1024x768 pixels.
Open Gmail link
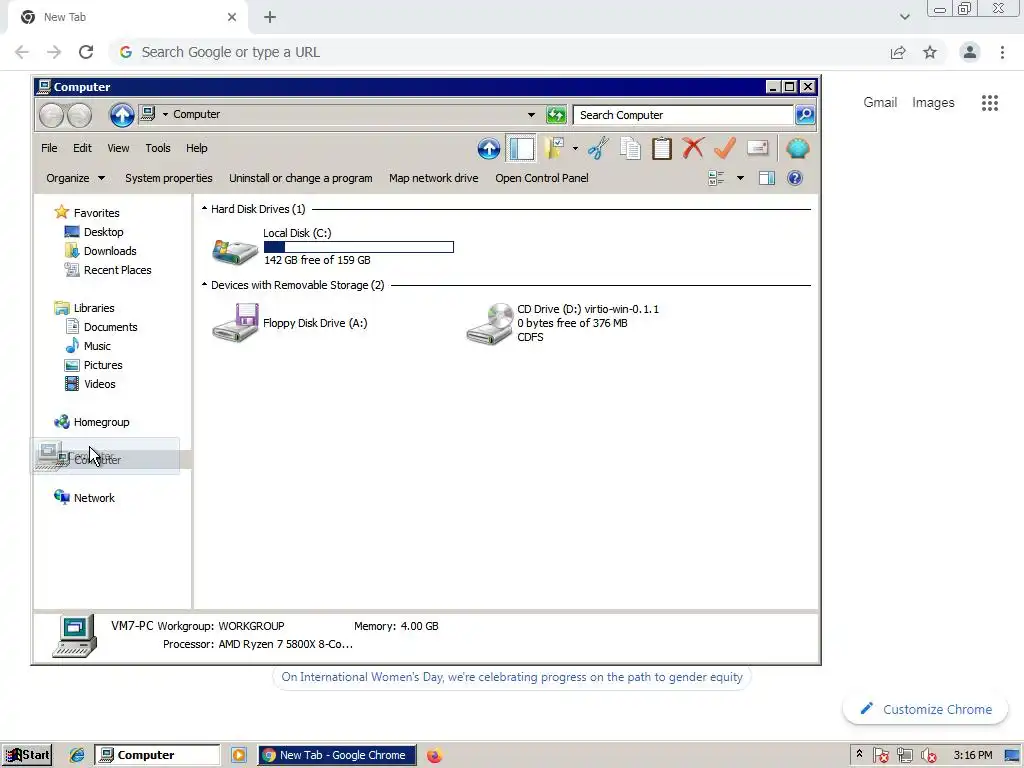[x=880, y=103]
